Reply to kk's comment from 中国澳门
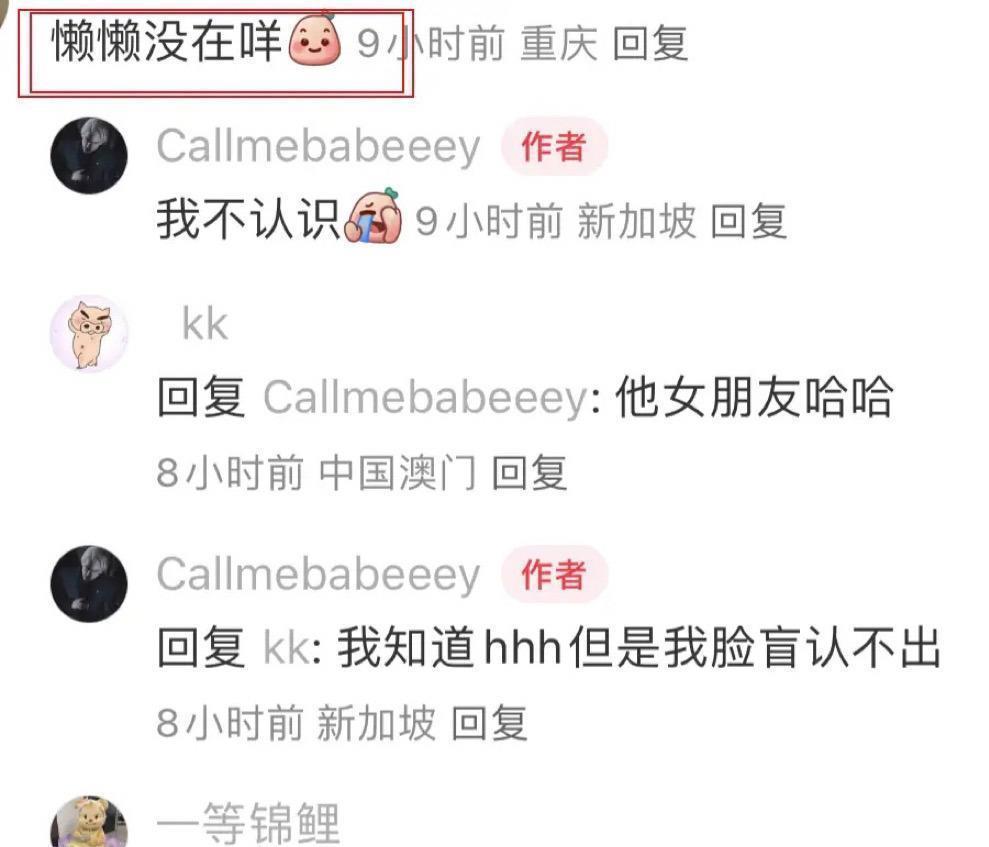989x847 pixels. [529, 472]
